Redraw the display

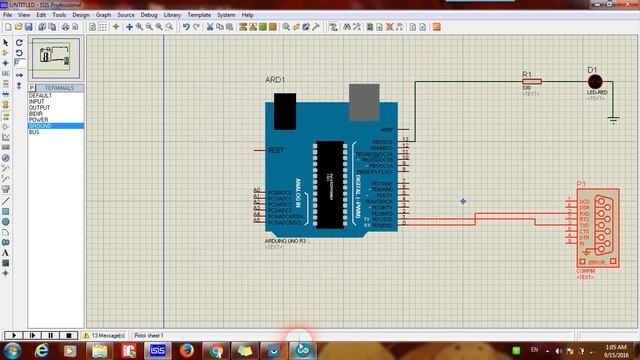(93, 27)
